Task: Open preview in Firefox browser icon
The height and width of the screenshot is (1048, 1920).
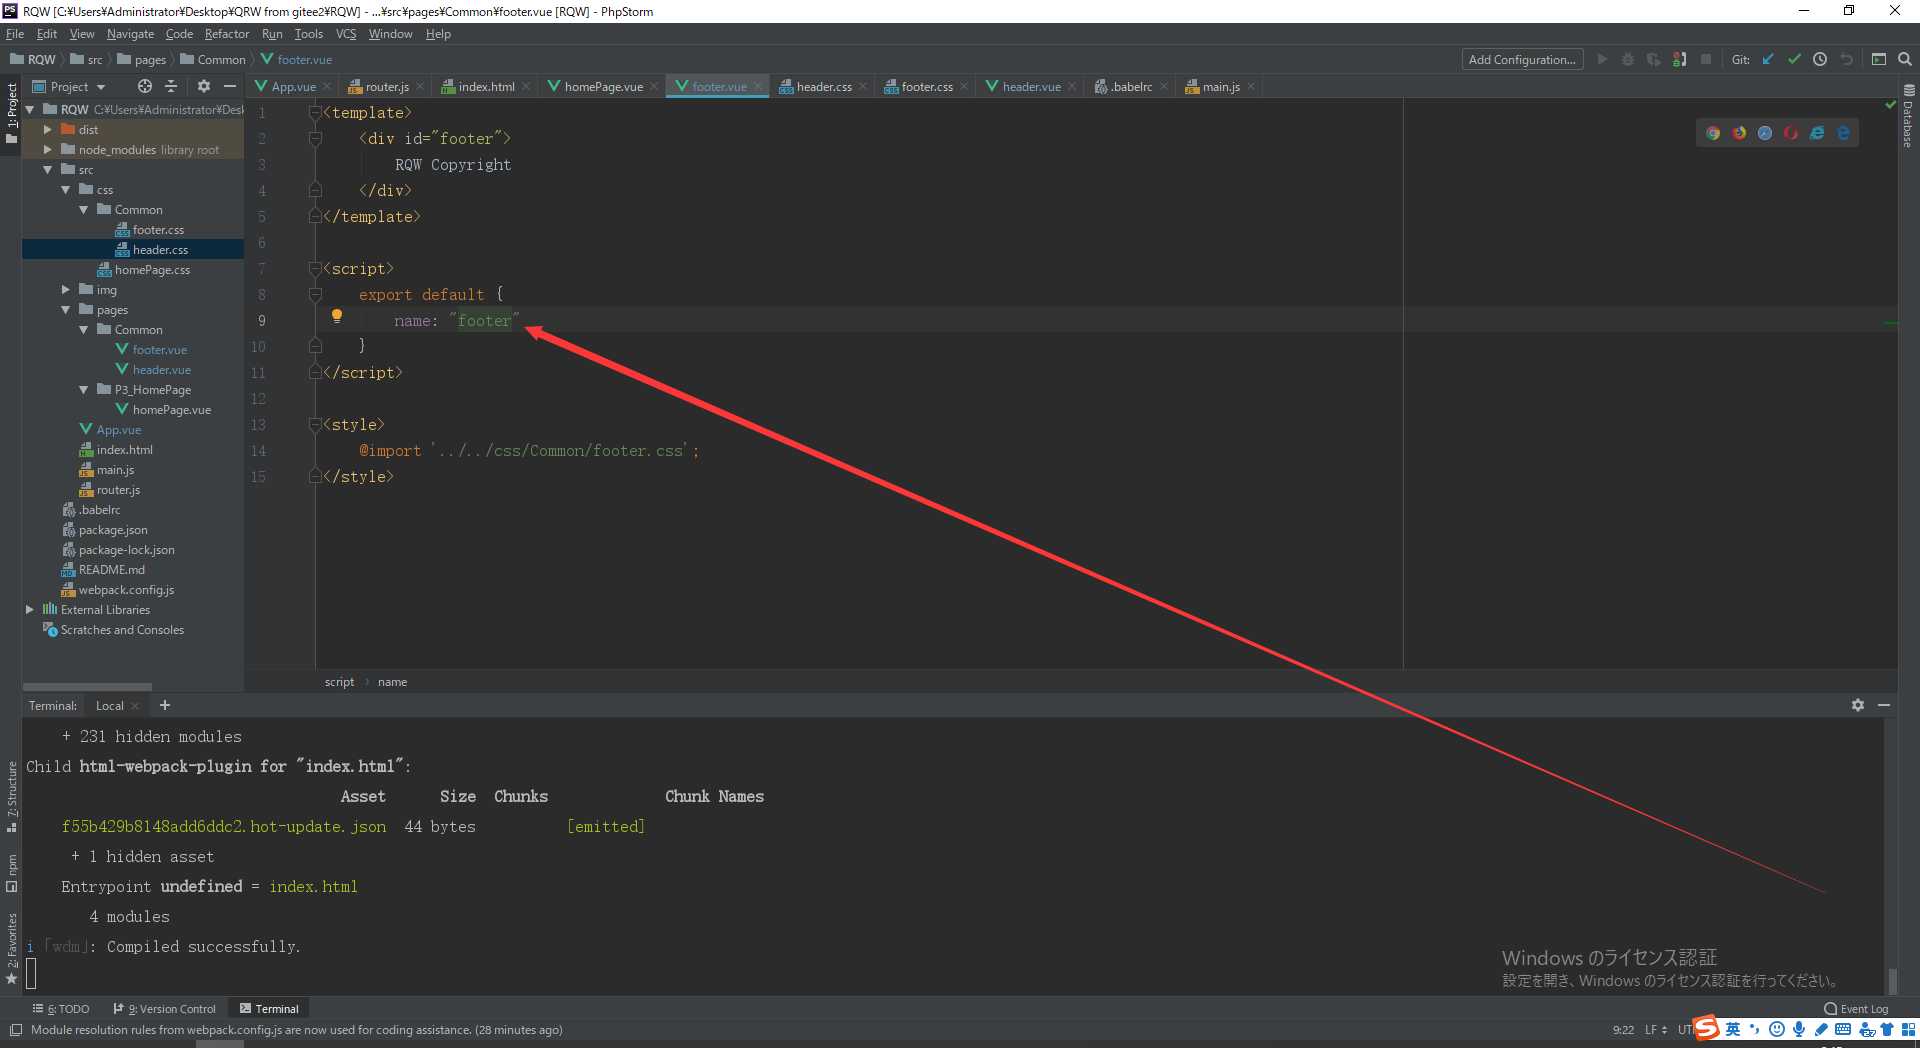Action: coord(1739,133)
